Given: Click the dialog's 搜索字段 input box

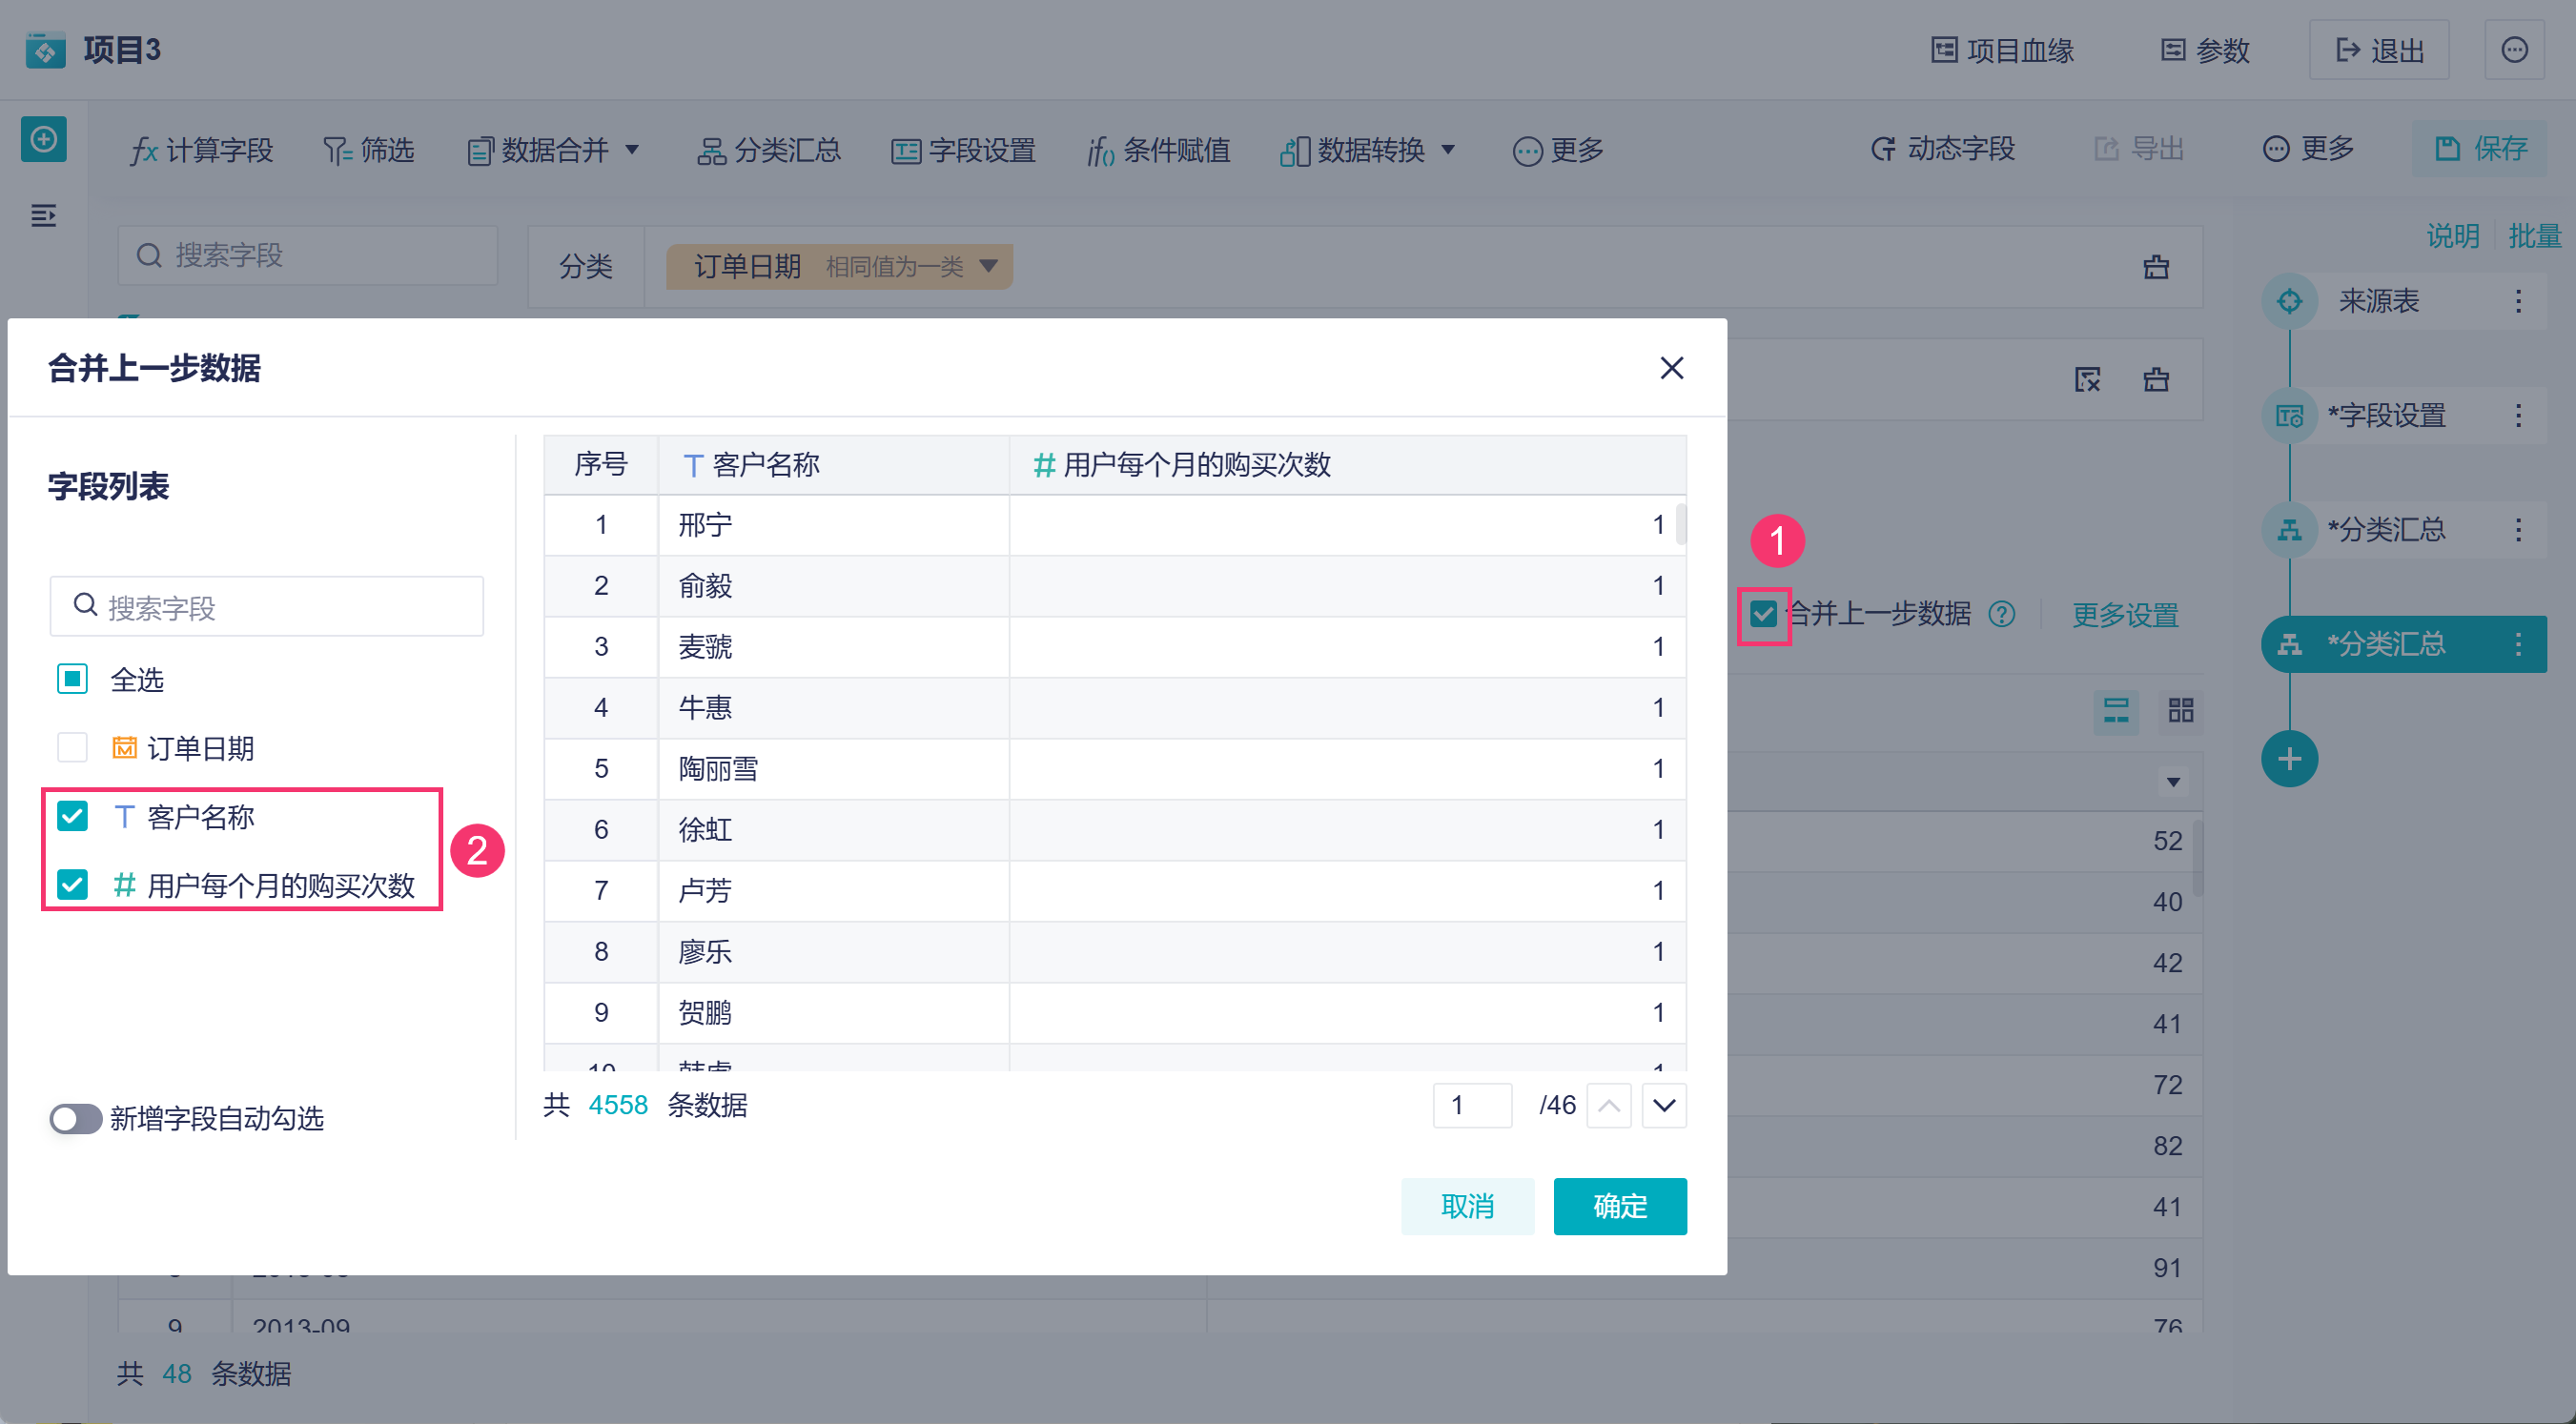Looking at the screenshot, I should tap(267, 607).
